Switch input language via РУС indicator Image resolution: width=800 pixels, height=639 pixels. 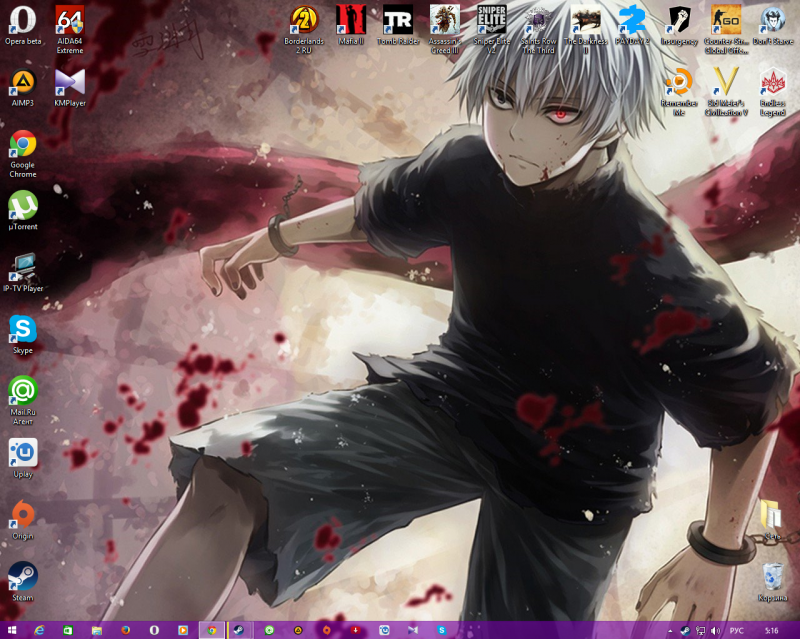coord(737,631)
